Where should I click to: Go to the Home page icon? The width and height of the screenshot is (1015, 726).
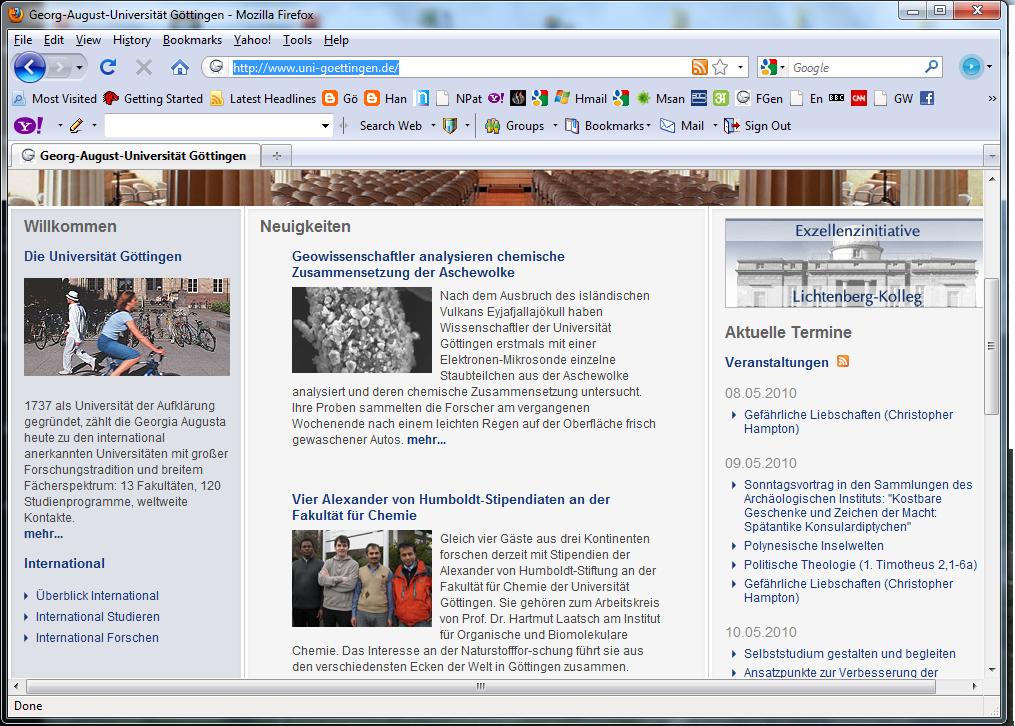(180, 67)
